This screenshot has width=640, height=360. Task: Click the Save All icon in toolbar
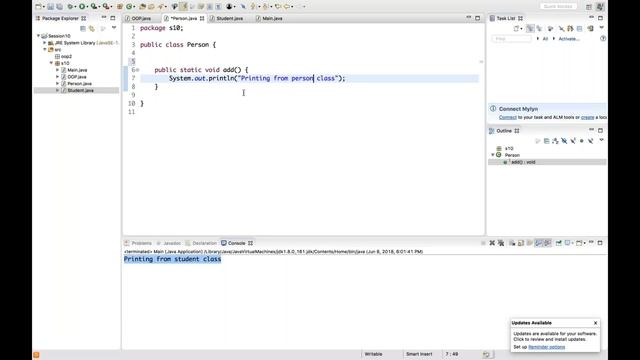click(60, 7)
